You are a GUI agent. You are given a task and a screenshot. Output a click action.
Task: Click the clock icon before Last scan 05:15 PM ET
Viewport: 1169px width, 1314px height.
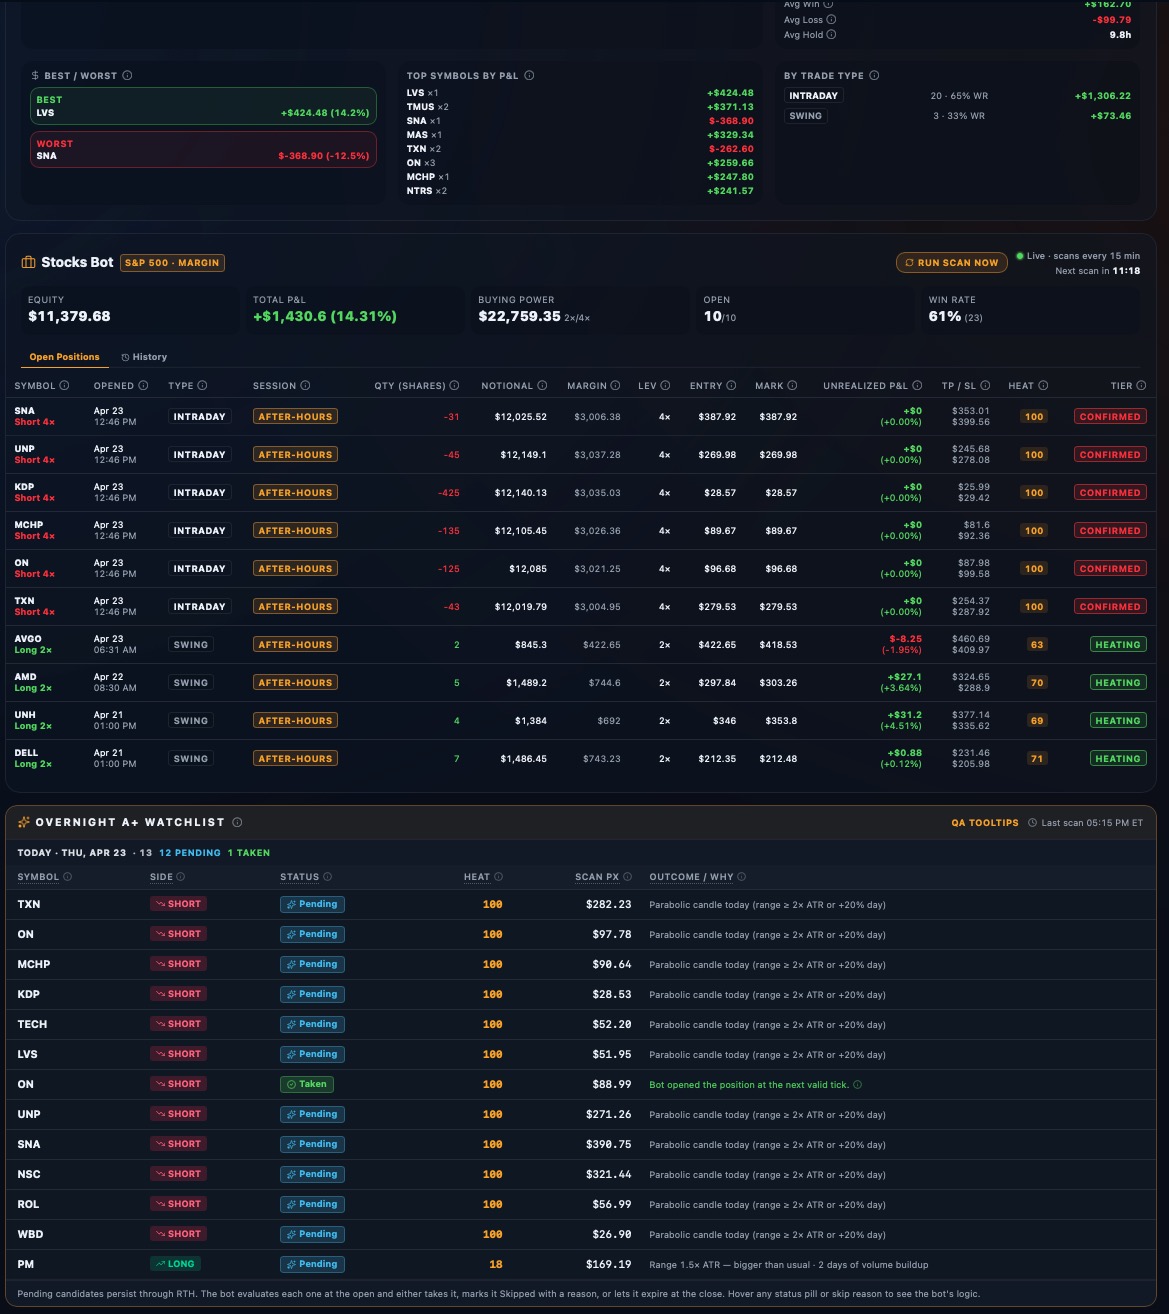point(1034,822)
